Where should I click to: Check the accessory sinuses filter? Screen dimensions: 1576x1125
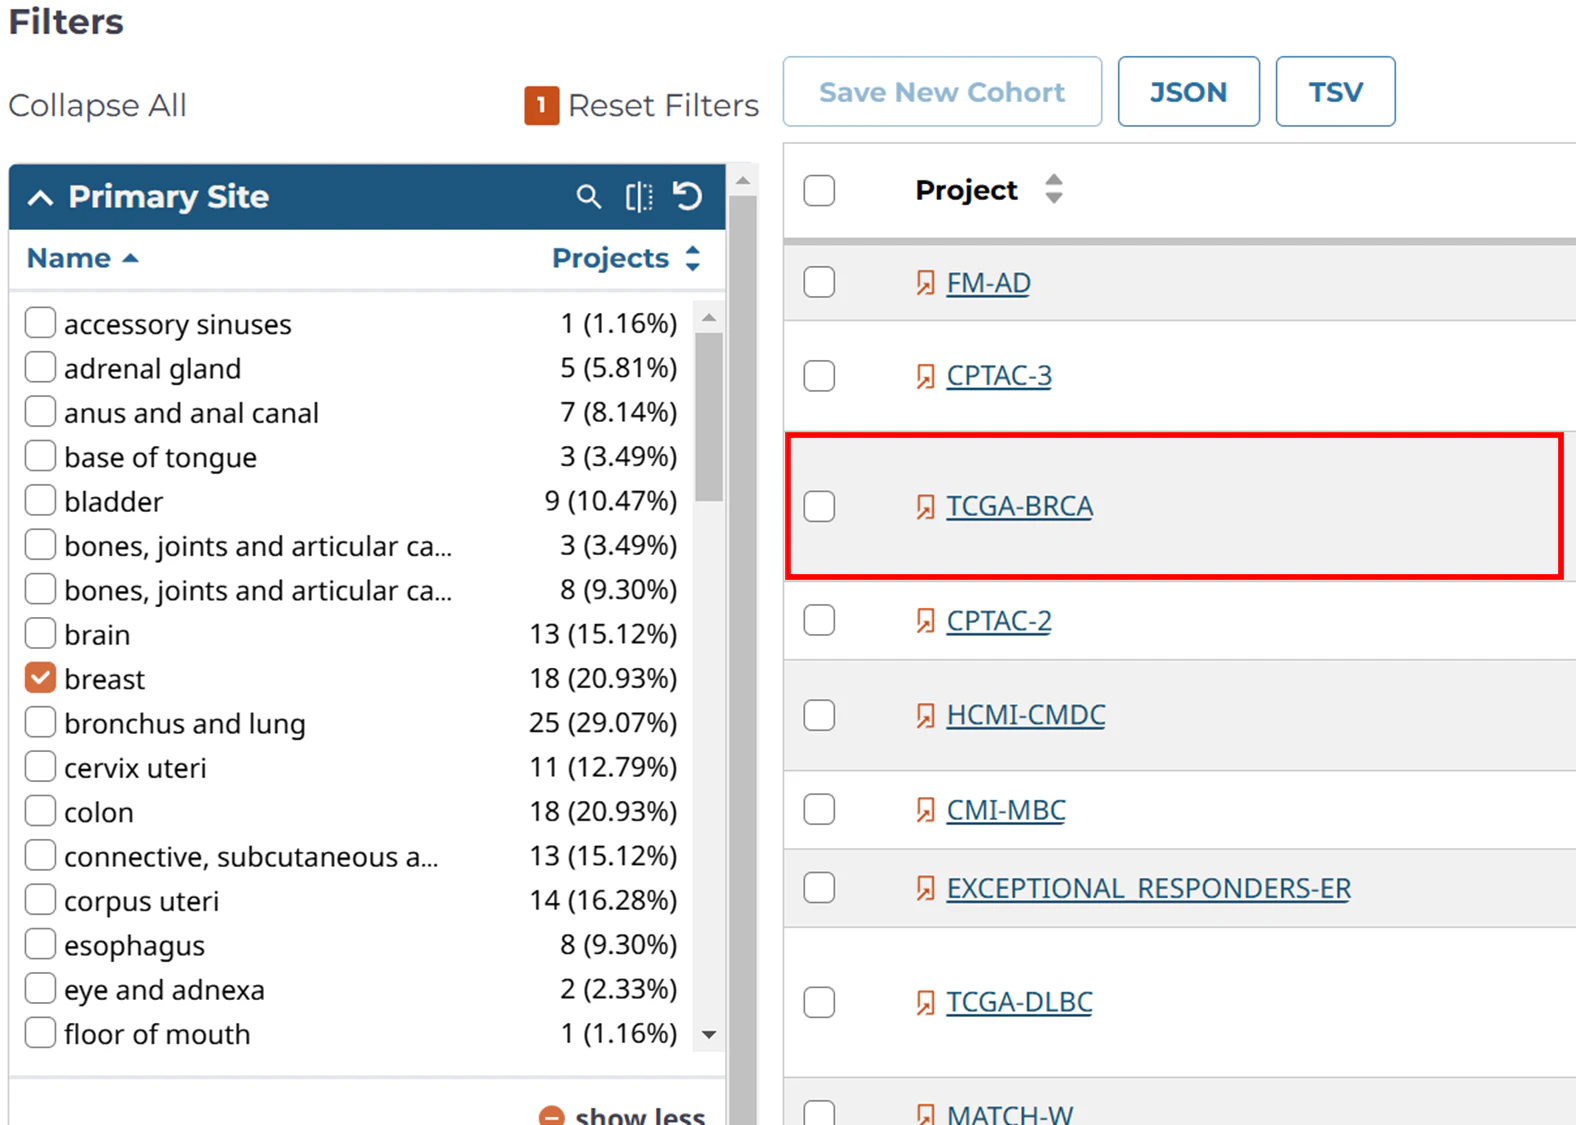point(40,323)
